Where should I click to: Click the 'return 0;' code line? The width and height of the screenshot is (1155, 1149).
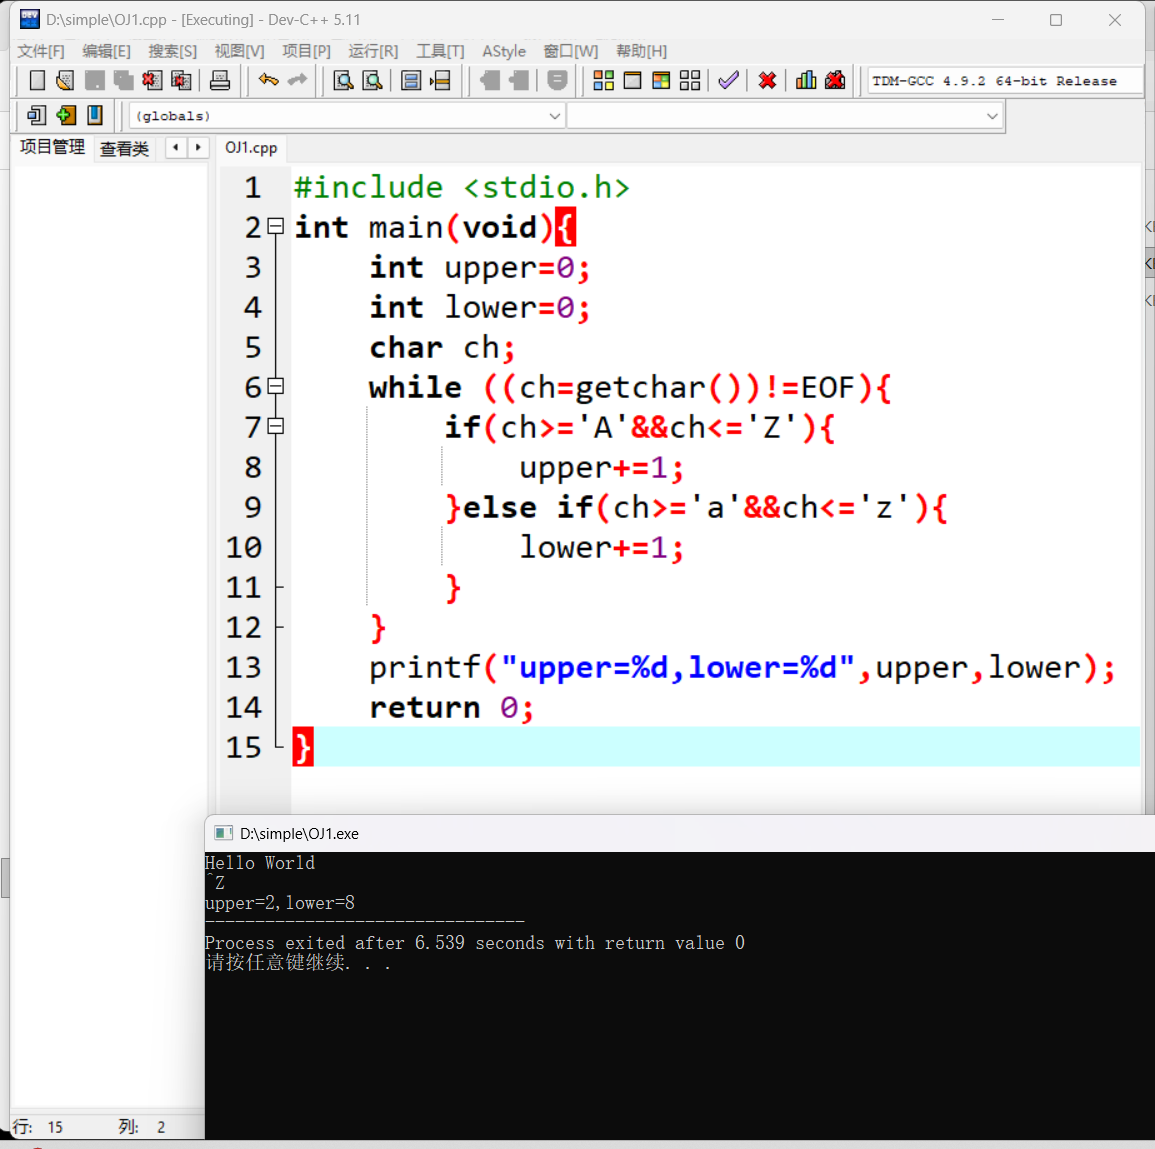tap(451, 707)
